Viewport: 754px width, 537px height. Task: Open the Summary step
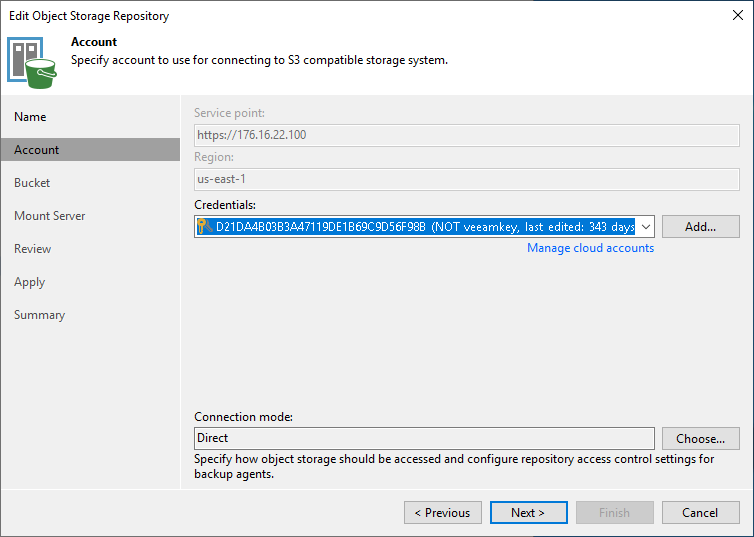39,315
